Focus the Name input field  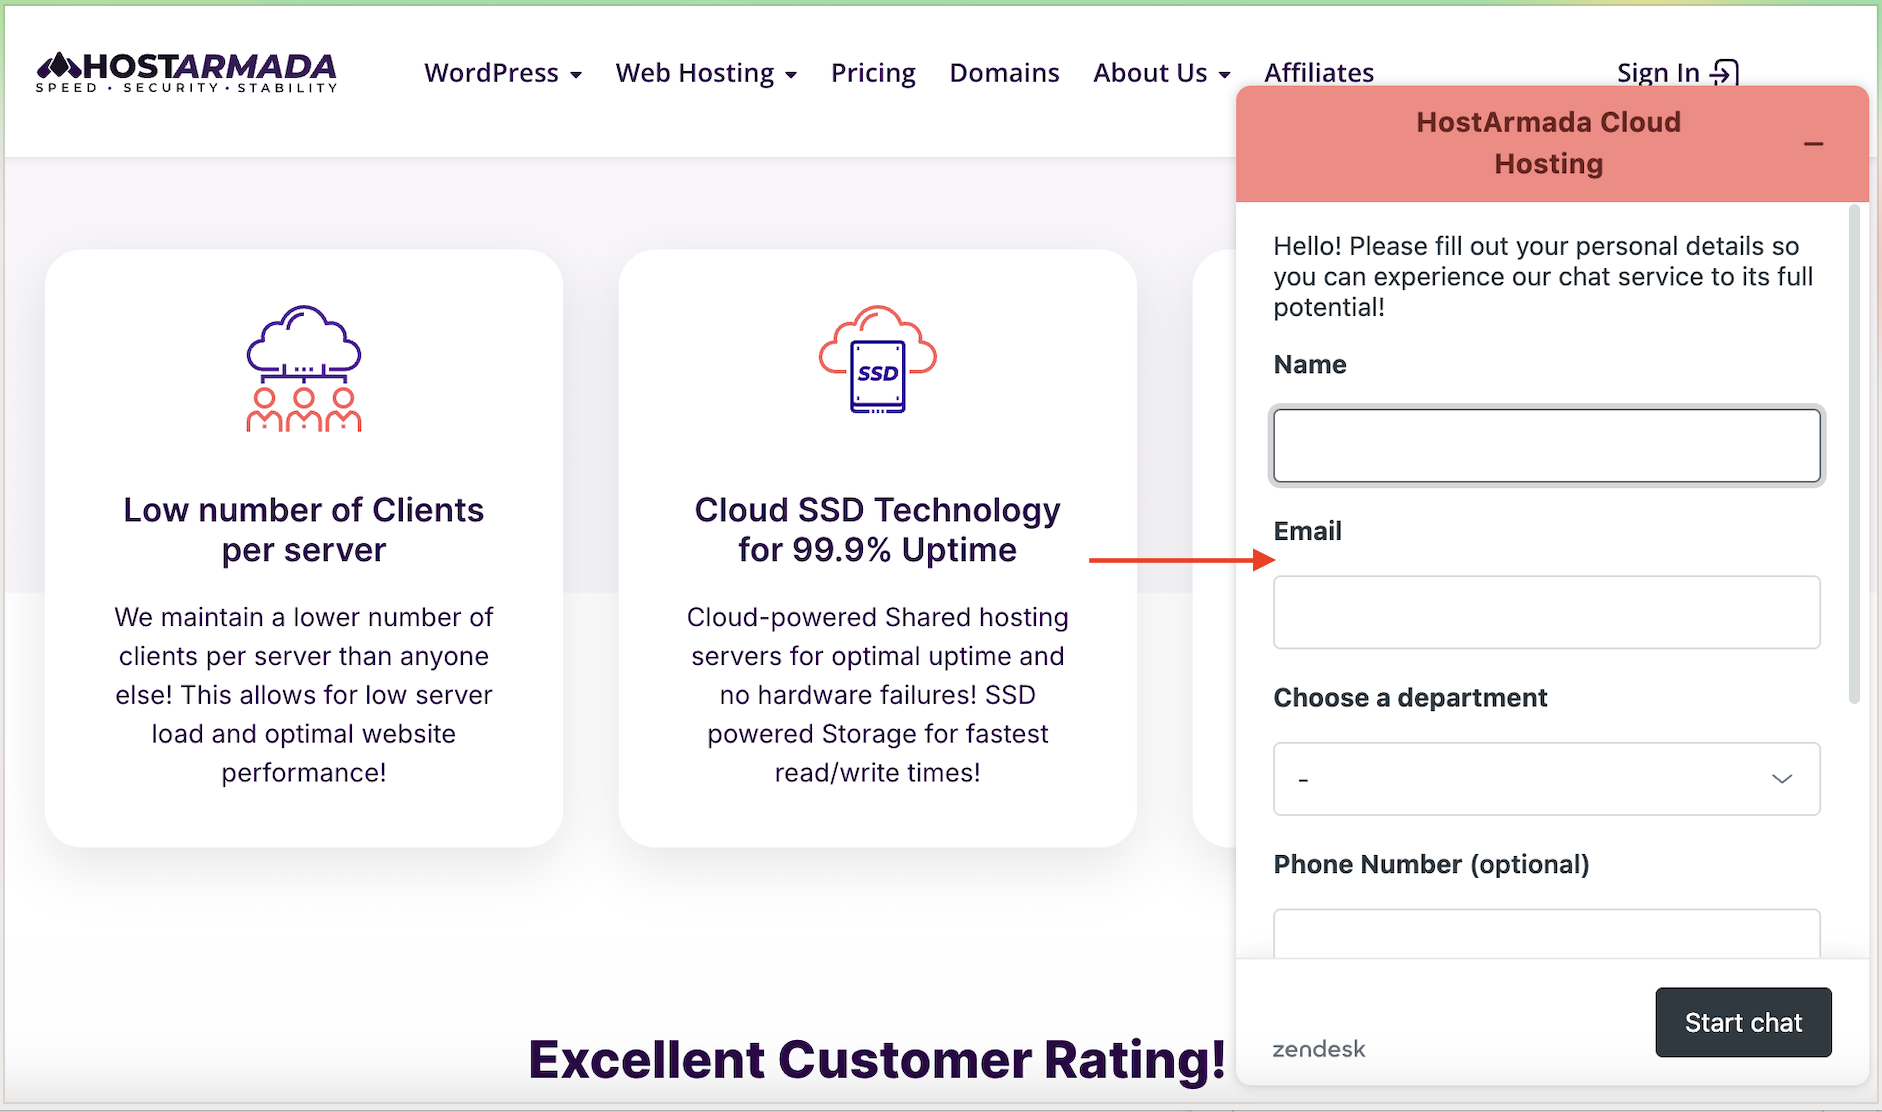point(1546,445)
